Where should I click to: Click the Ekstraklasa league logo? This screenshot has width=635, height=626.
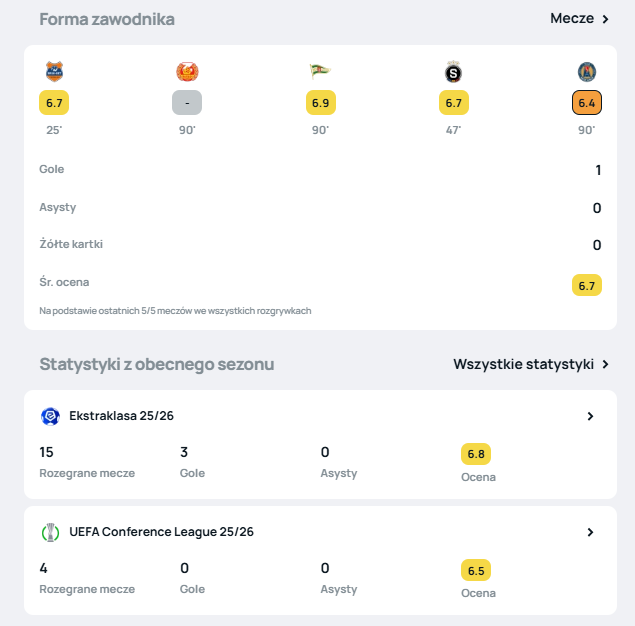50,416
